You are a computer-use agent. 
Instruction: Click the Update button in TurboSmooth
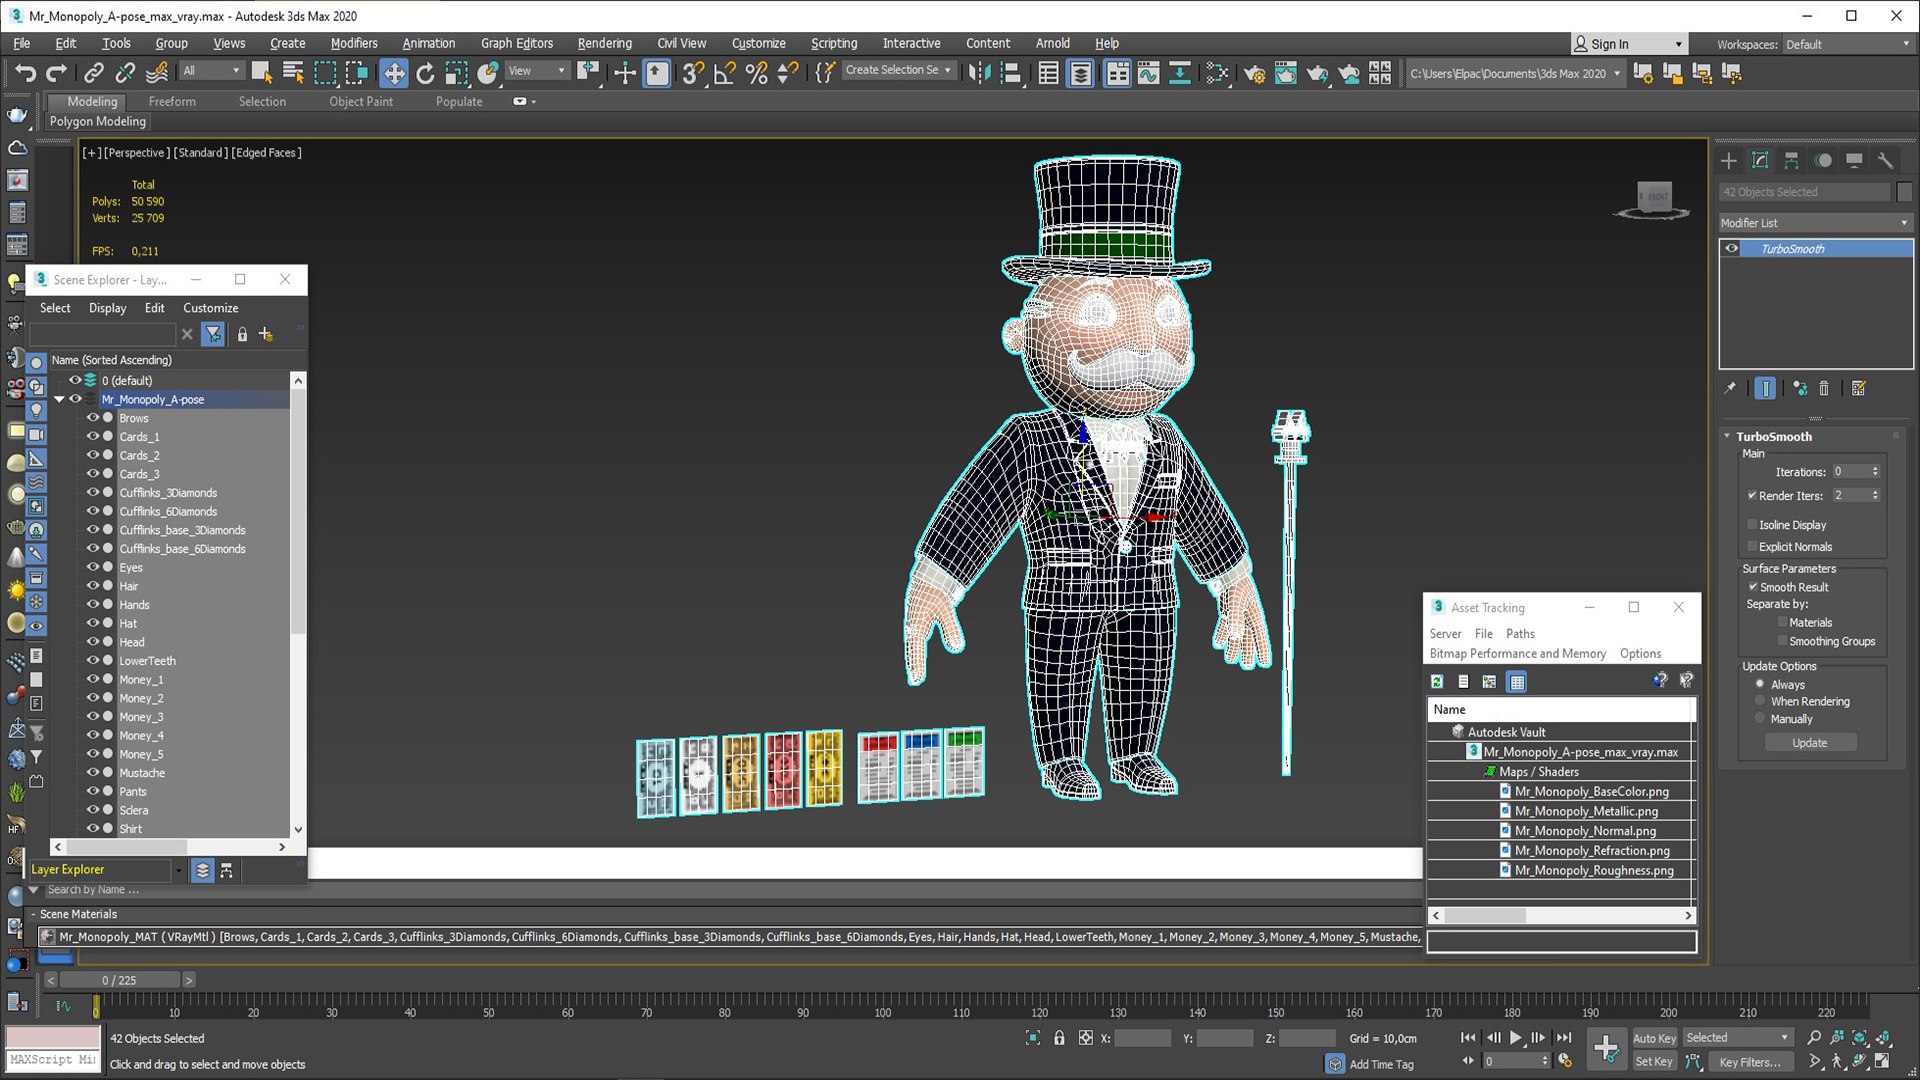pos(1810,743)
